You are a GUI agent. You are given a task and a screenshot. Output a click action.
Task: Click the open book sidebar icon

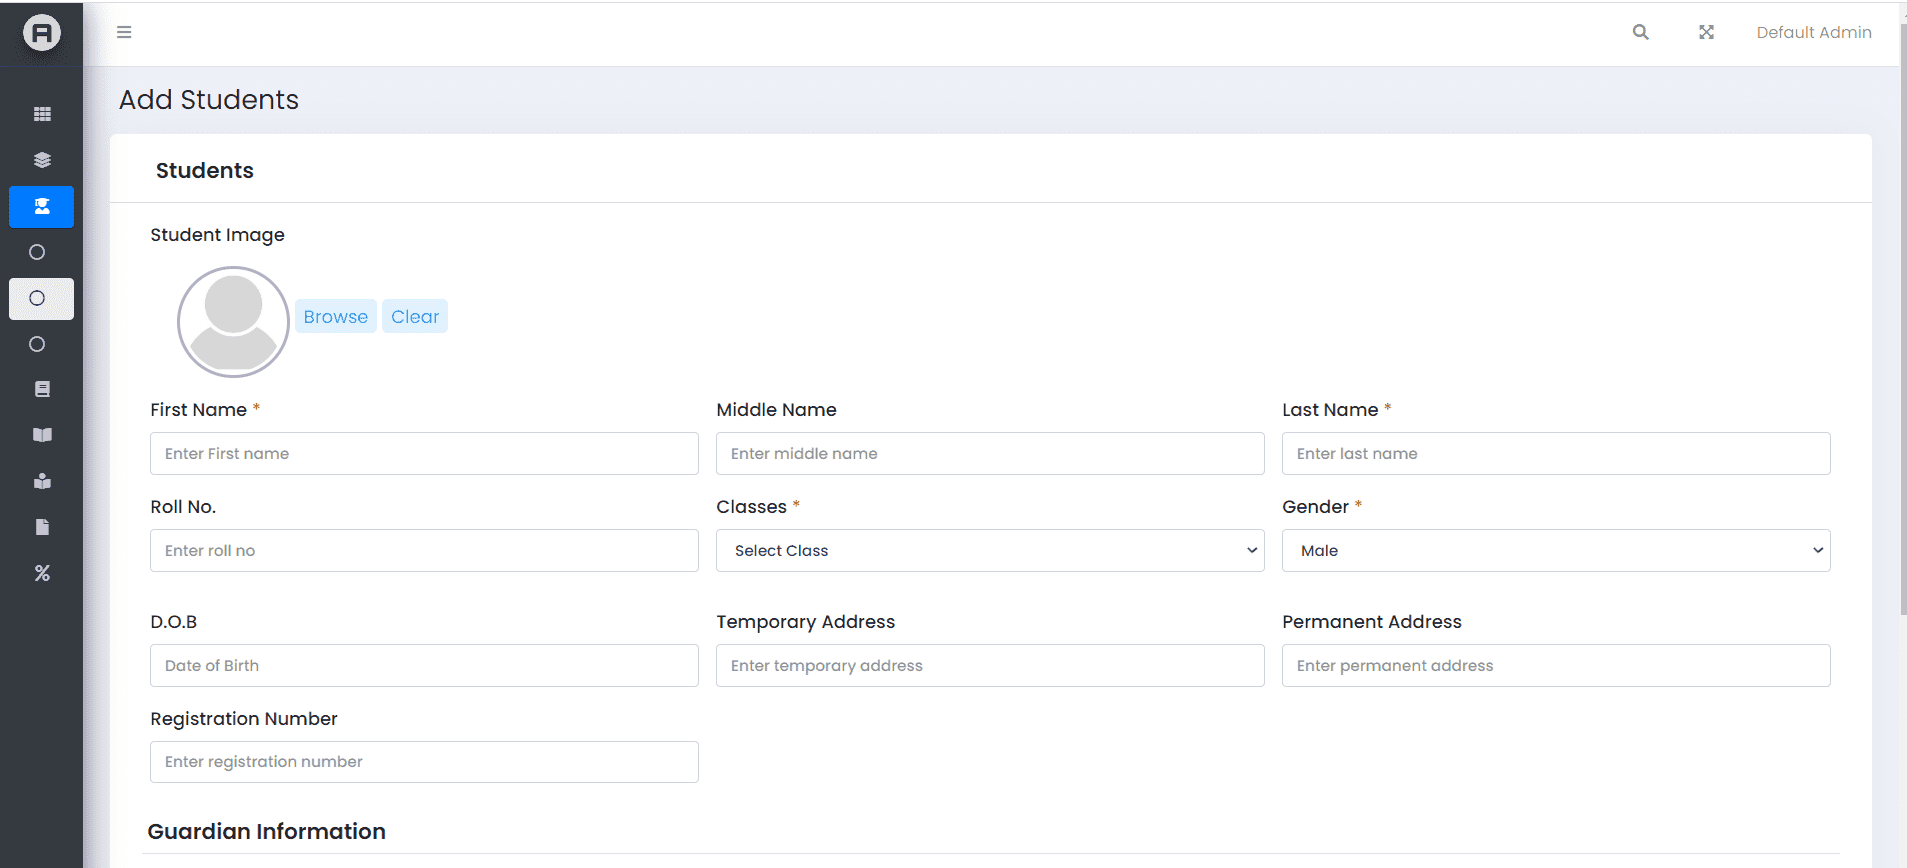[x=42, y=435]
